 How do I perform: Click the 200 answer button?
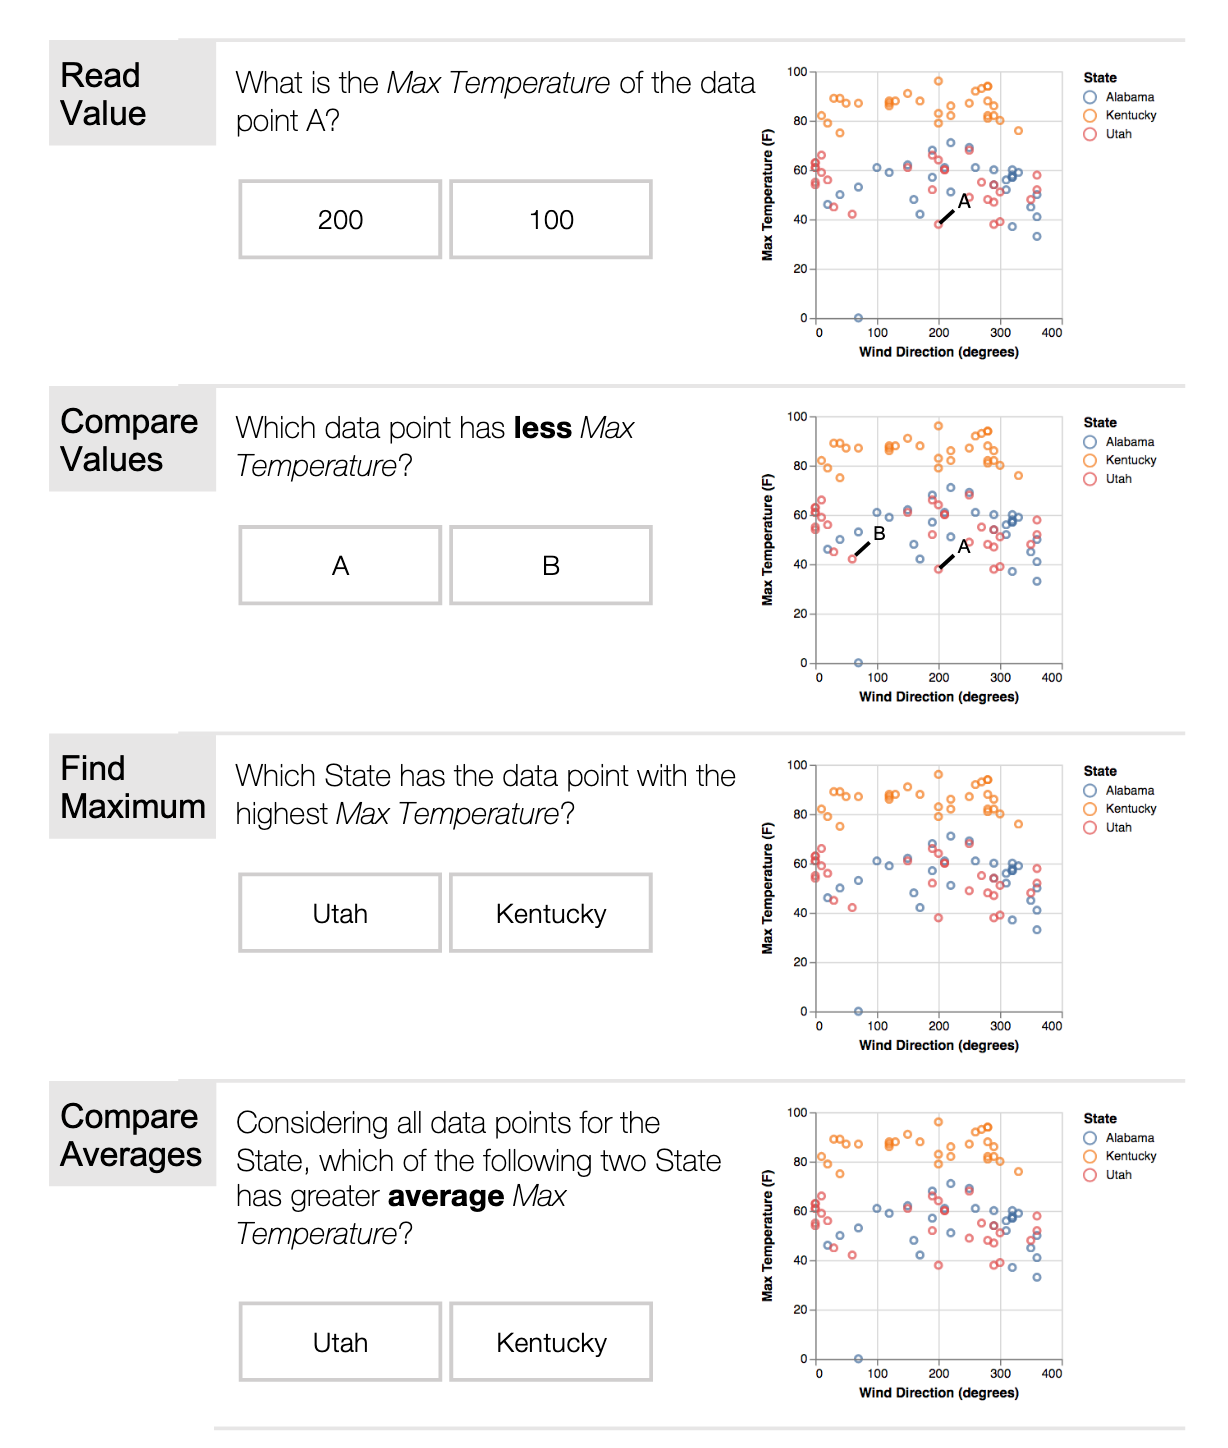pyautogui.click(x=340, y=220)
